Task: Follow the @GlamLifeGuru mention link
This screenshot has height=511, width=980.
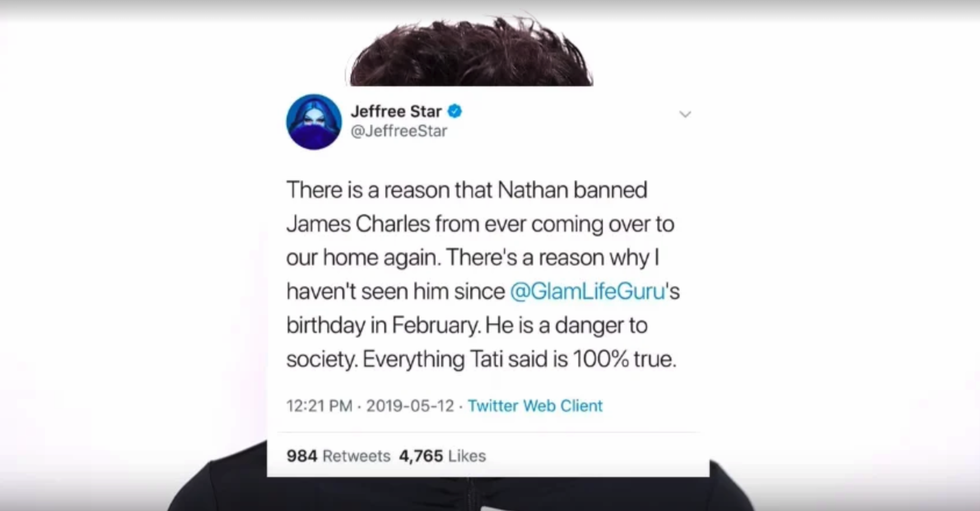Action: pos(588,292)
